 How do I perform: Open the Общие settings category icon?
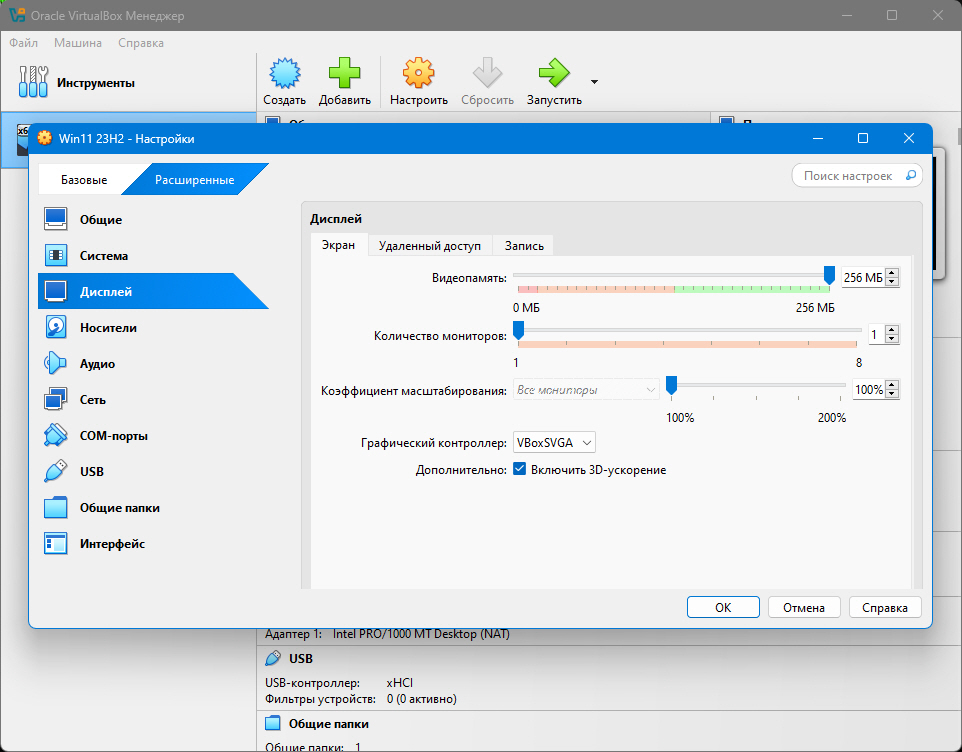(55, 219)
